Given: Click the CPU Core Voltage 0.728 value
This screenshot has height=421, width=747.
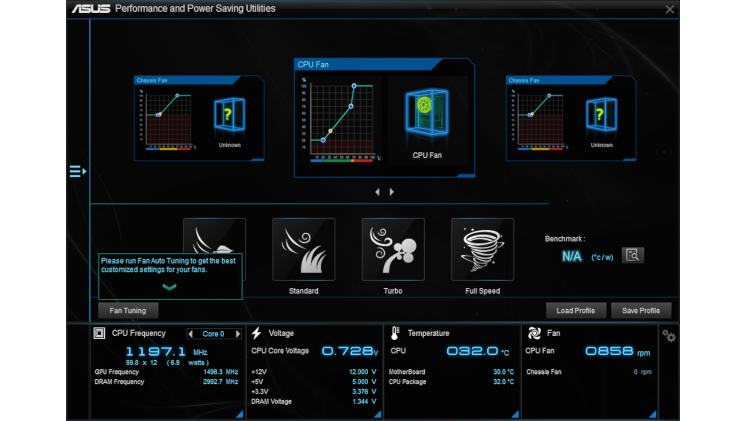Looking at the screenshot, I should 350,351.
